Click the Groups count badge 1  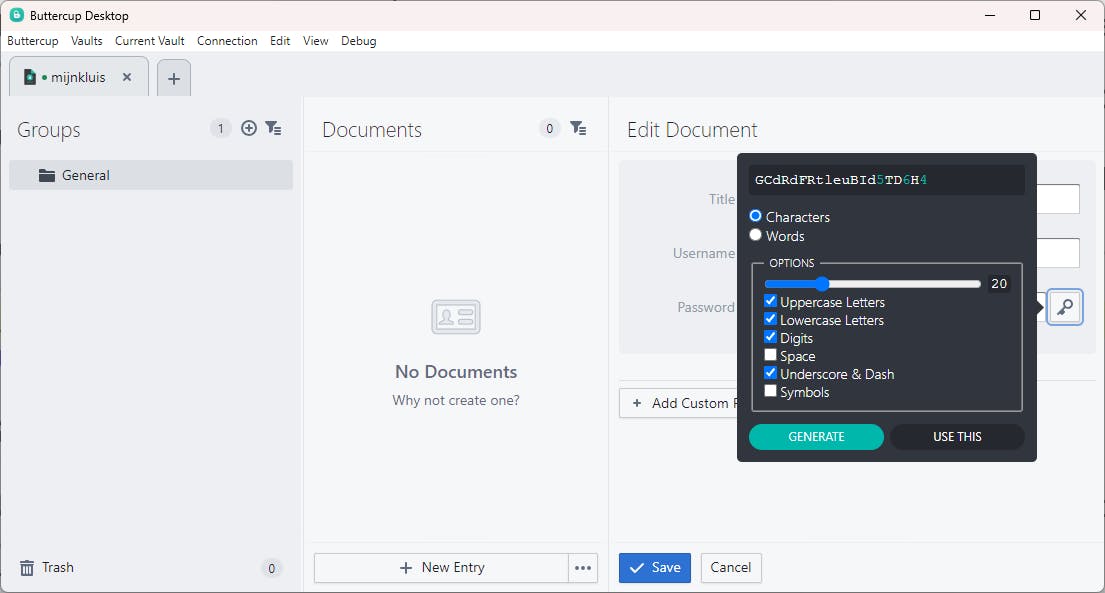coord(221,128)
